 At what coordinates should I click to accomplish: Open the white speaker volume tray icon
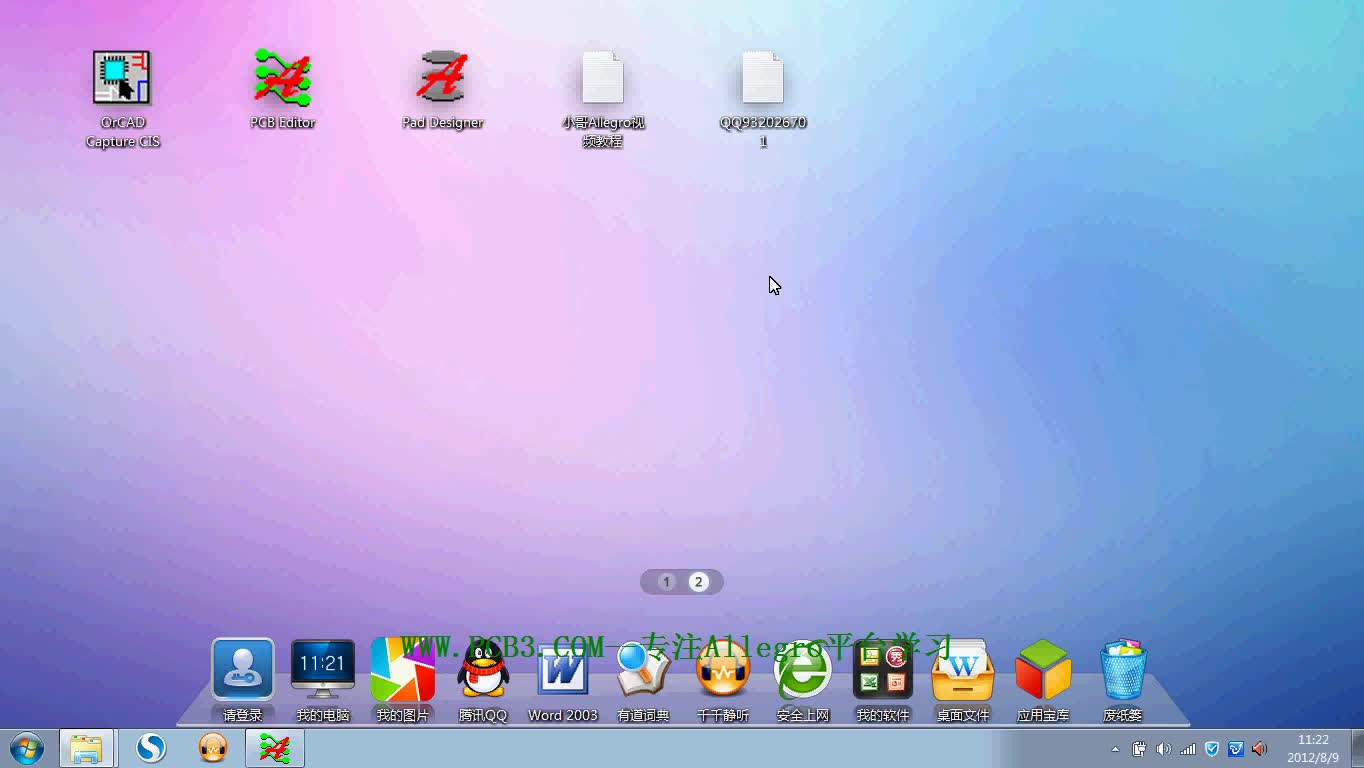1163,749
